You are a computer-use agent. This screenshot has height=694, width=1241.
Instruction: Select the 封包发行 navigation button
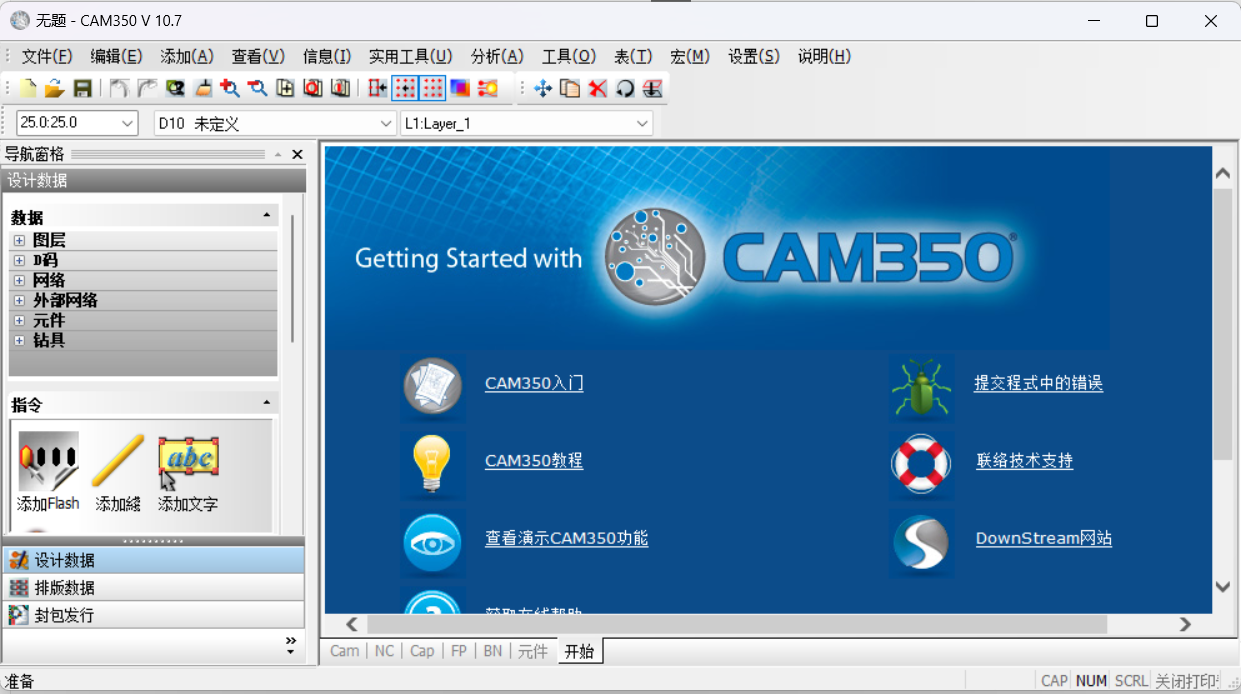pyautogui.click(x=154, y=614)
